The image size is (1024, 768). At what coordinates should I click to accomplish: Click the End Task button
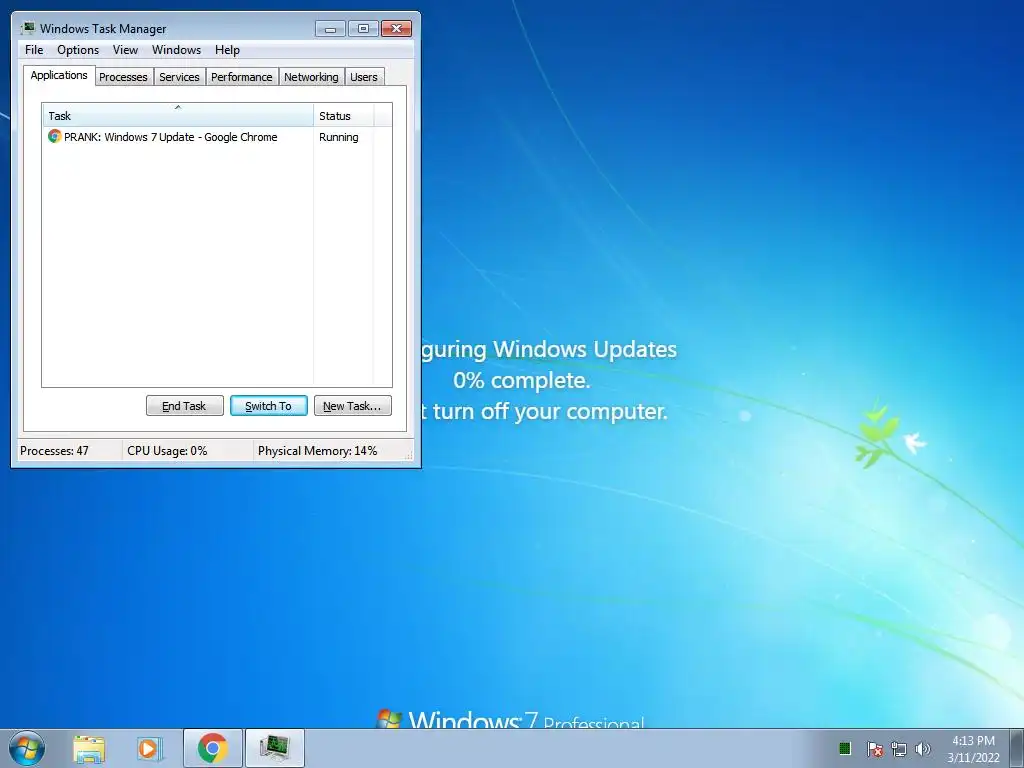(184, 406)
